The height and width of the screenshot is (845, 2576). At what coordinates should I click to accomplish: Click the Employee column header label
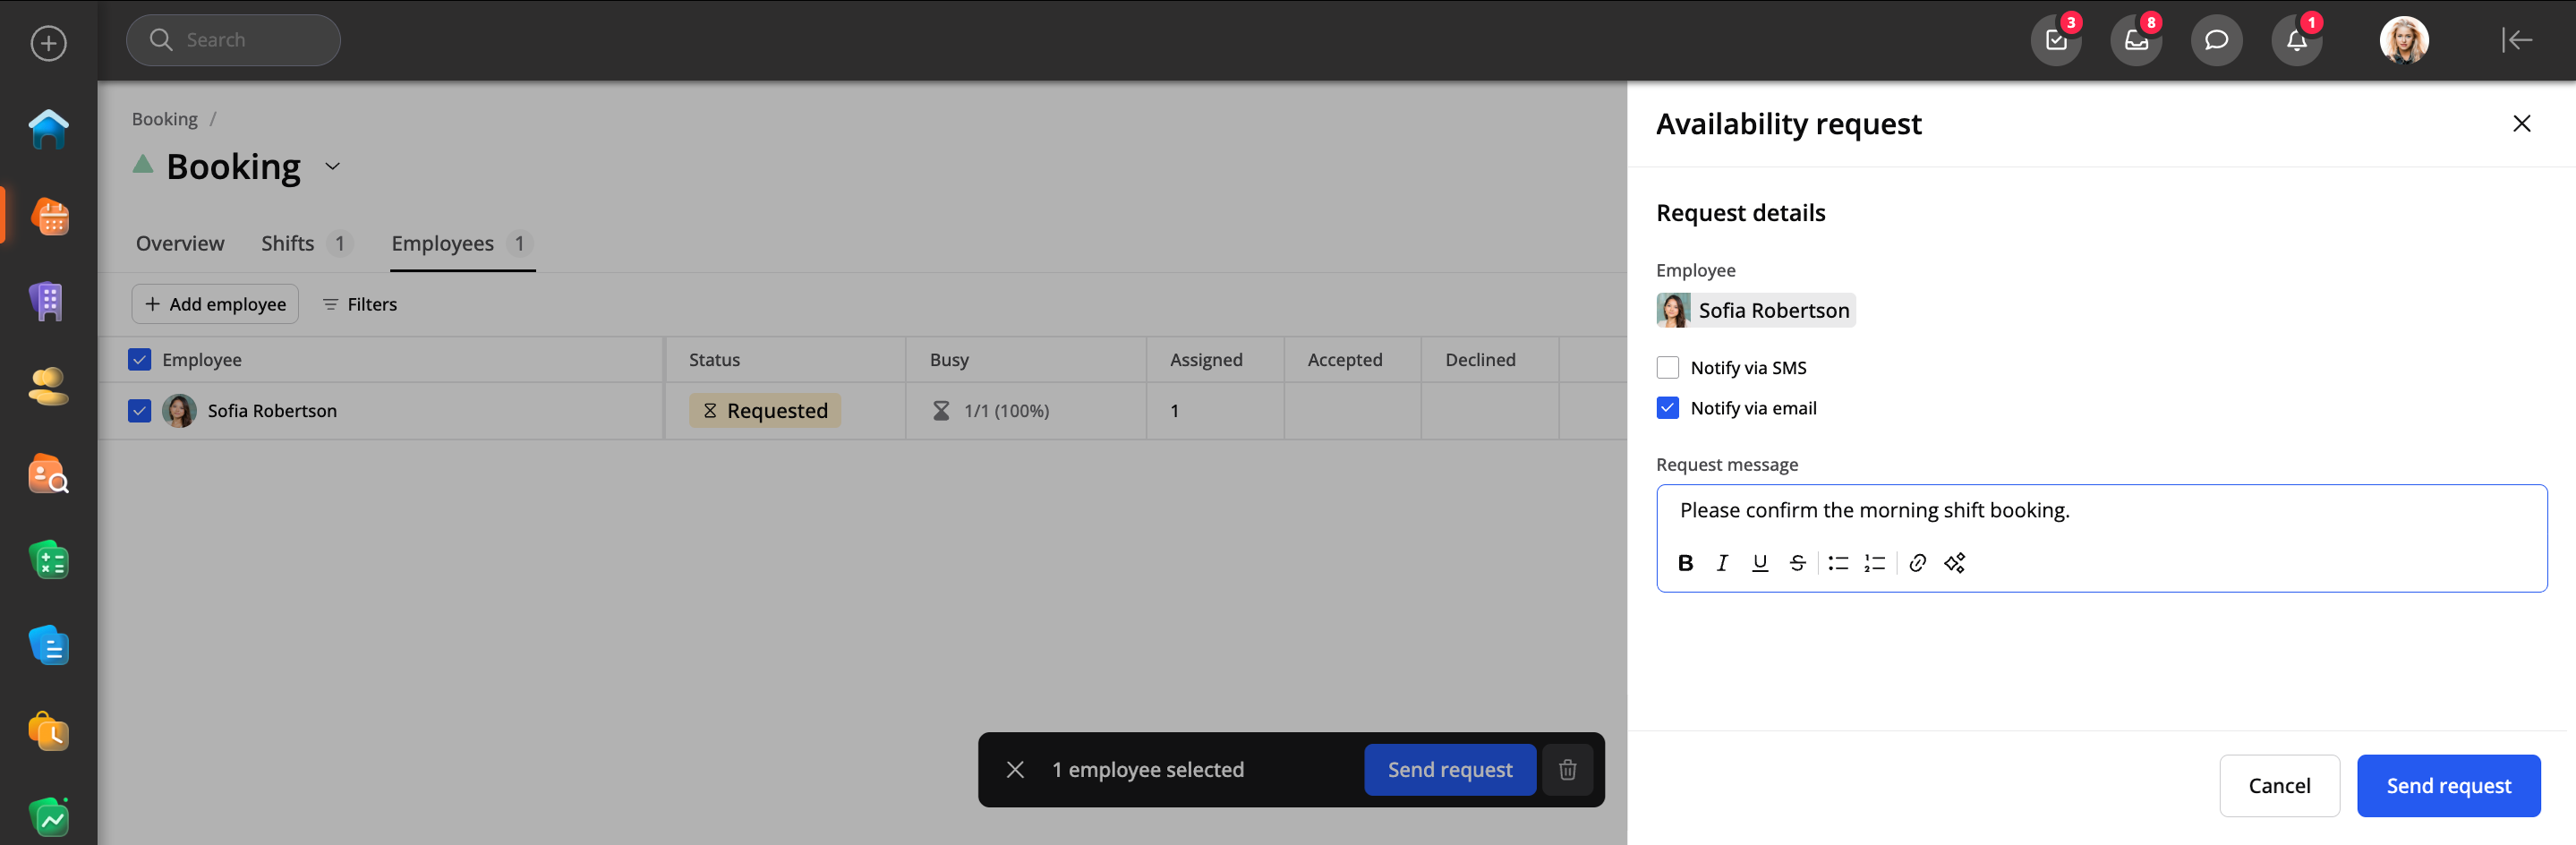(201, 359)
